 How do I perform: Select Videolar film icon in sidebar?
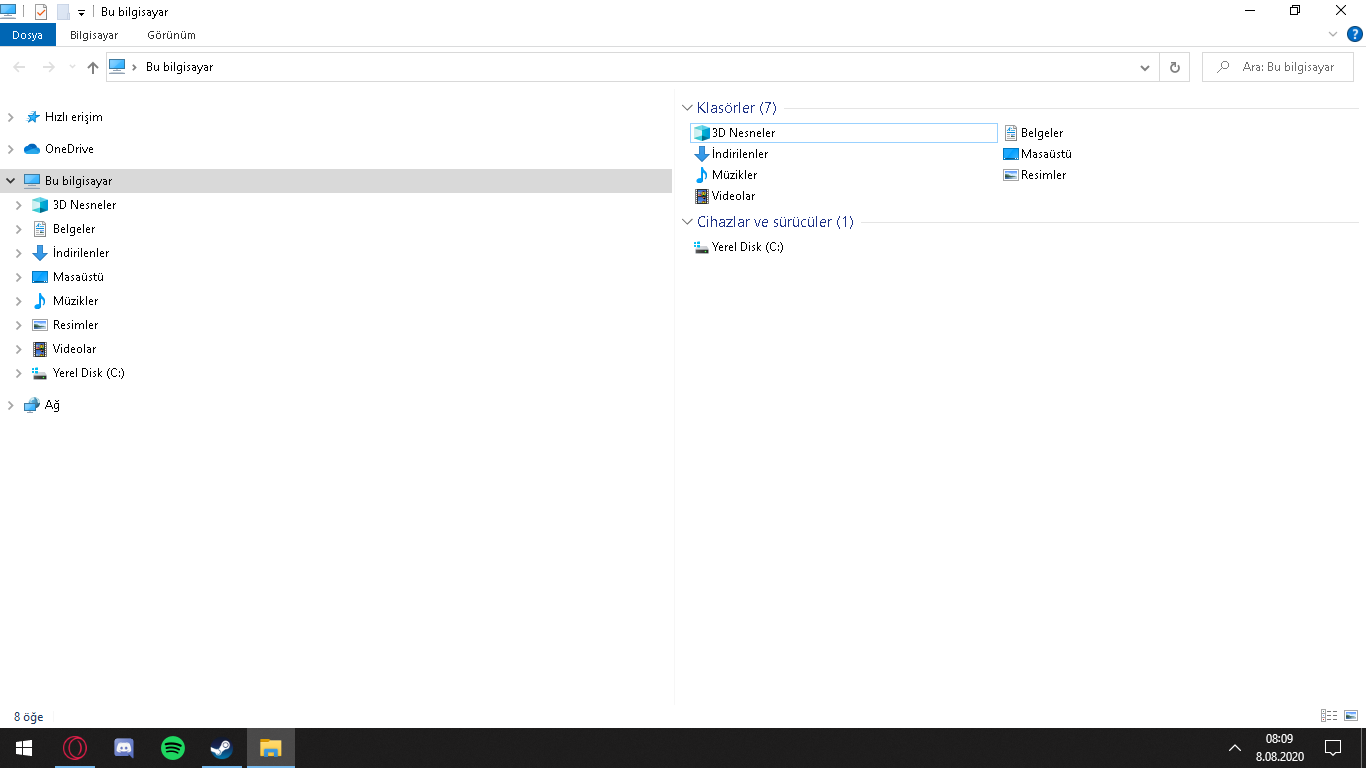point(40,349)
